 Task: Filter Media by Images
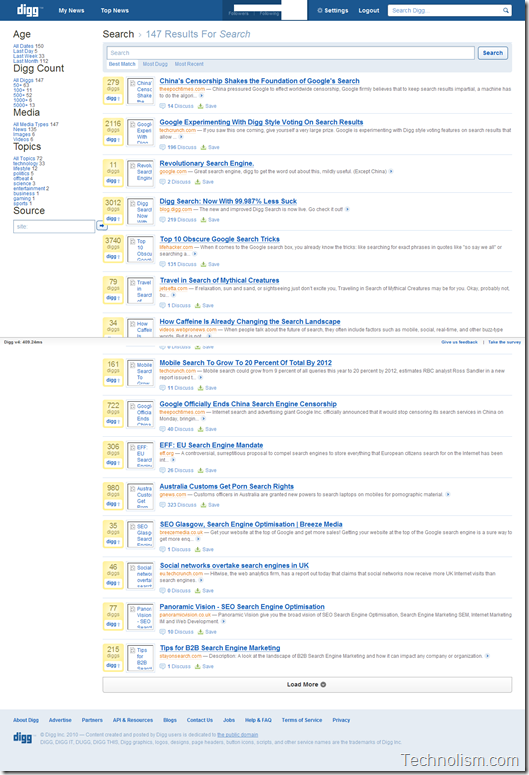coord(24,134)
